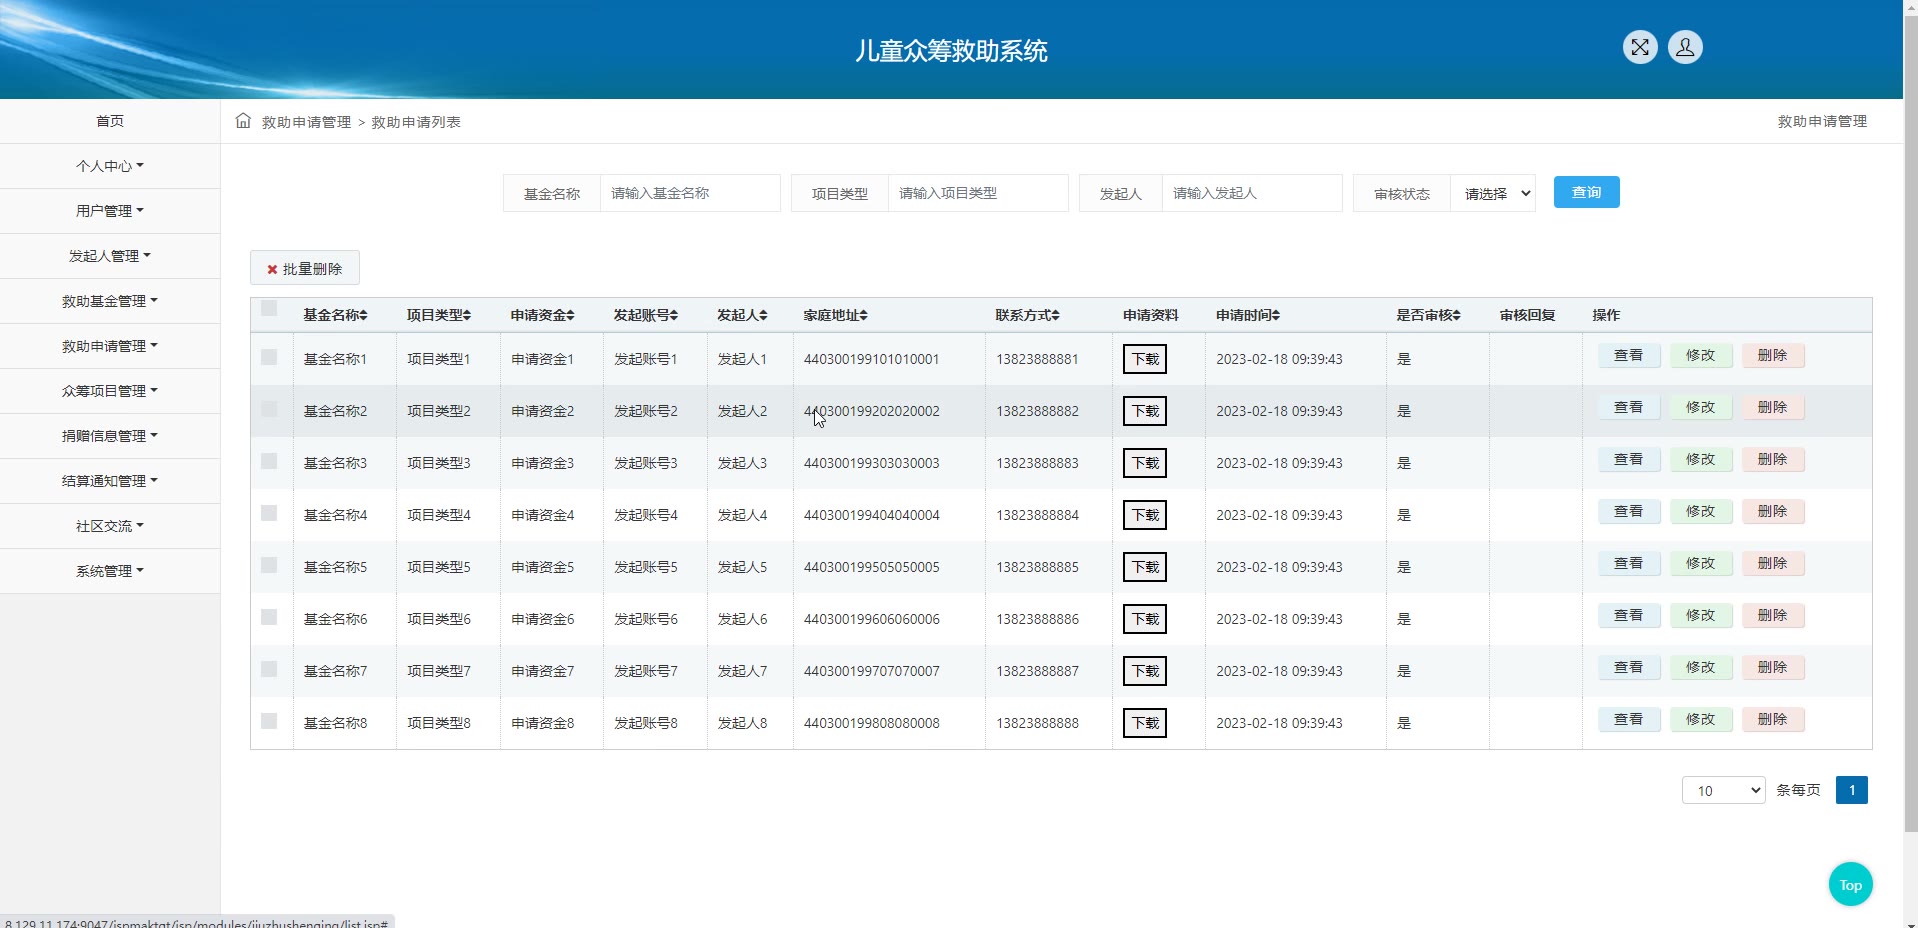The height and width of the screenshot is (928, 1918).
Task: Open the 审核状态 请选择 dropdown
Action: click(1493, 193)
